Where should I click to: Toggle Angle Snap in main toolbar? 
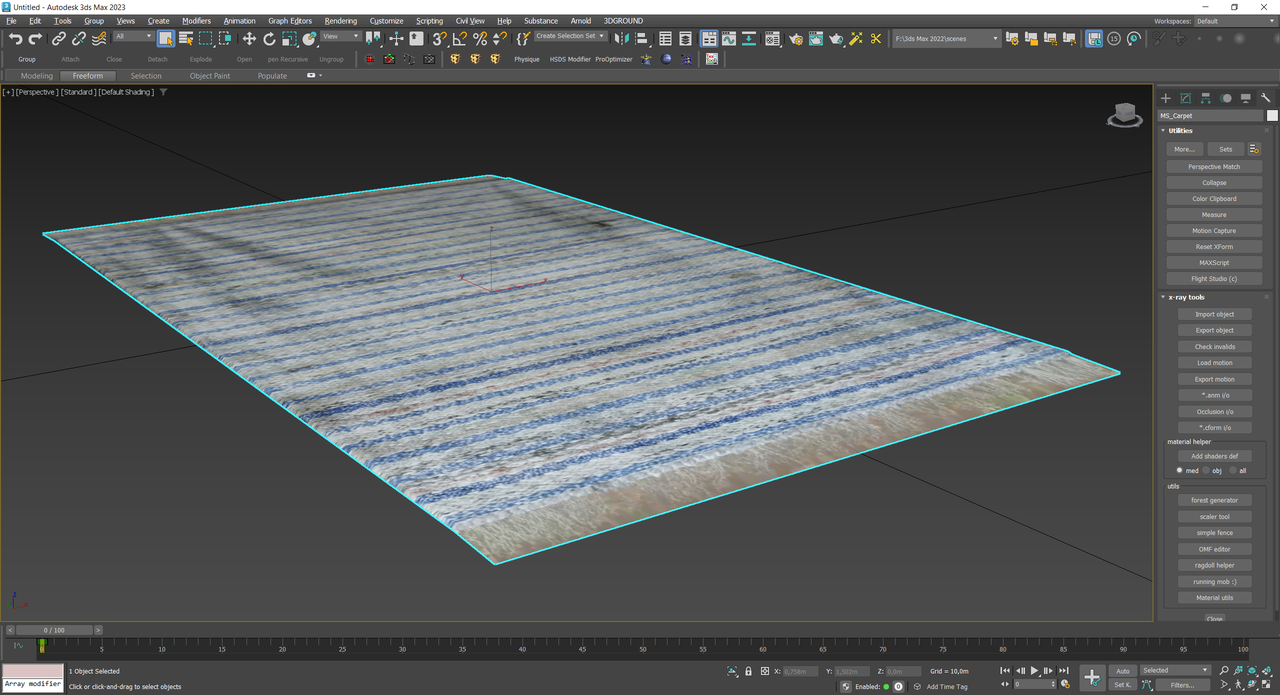(459, 39)
